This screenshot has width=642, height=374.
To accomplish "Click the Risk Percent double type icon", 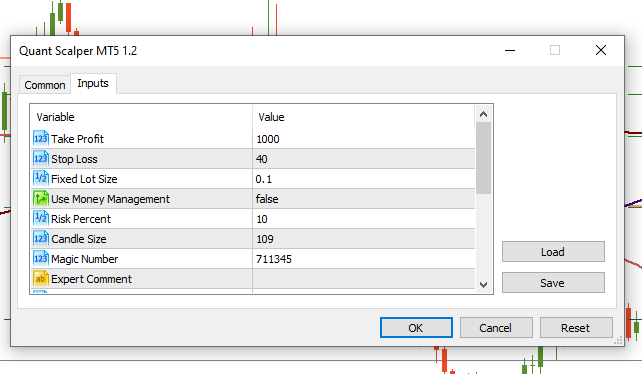I will tap(41, 219).
